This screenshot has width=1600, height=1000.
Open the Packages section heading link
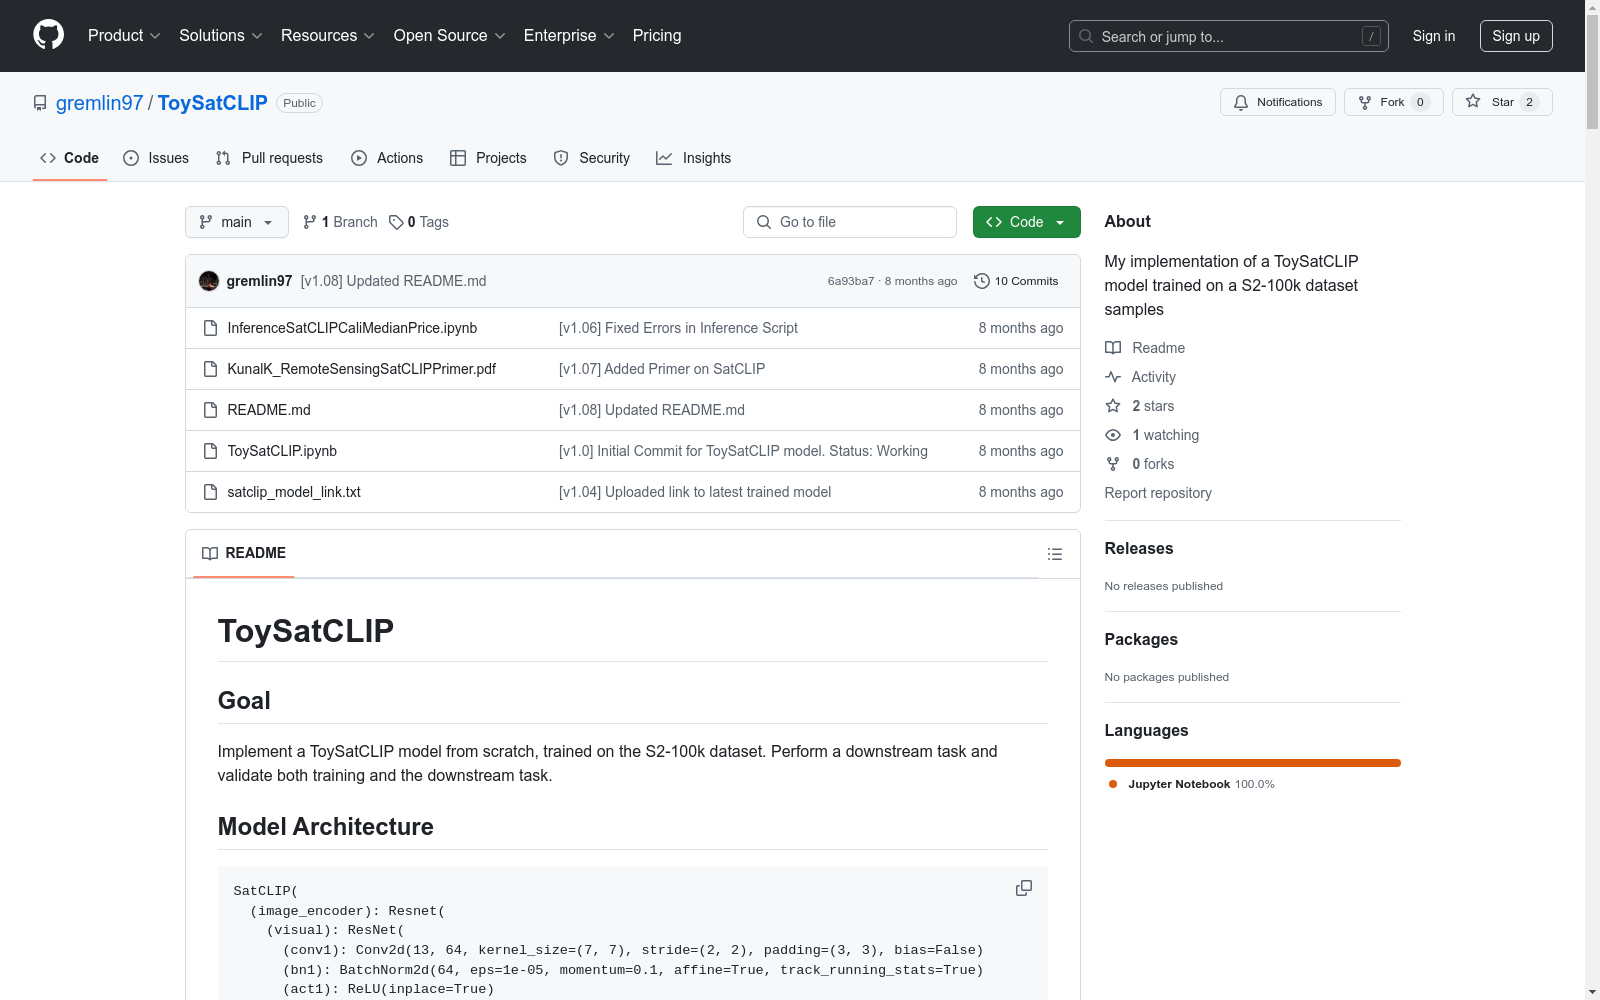click(x=1141, y=639)
